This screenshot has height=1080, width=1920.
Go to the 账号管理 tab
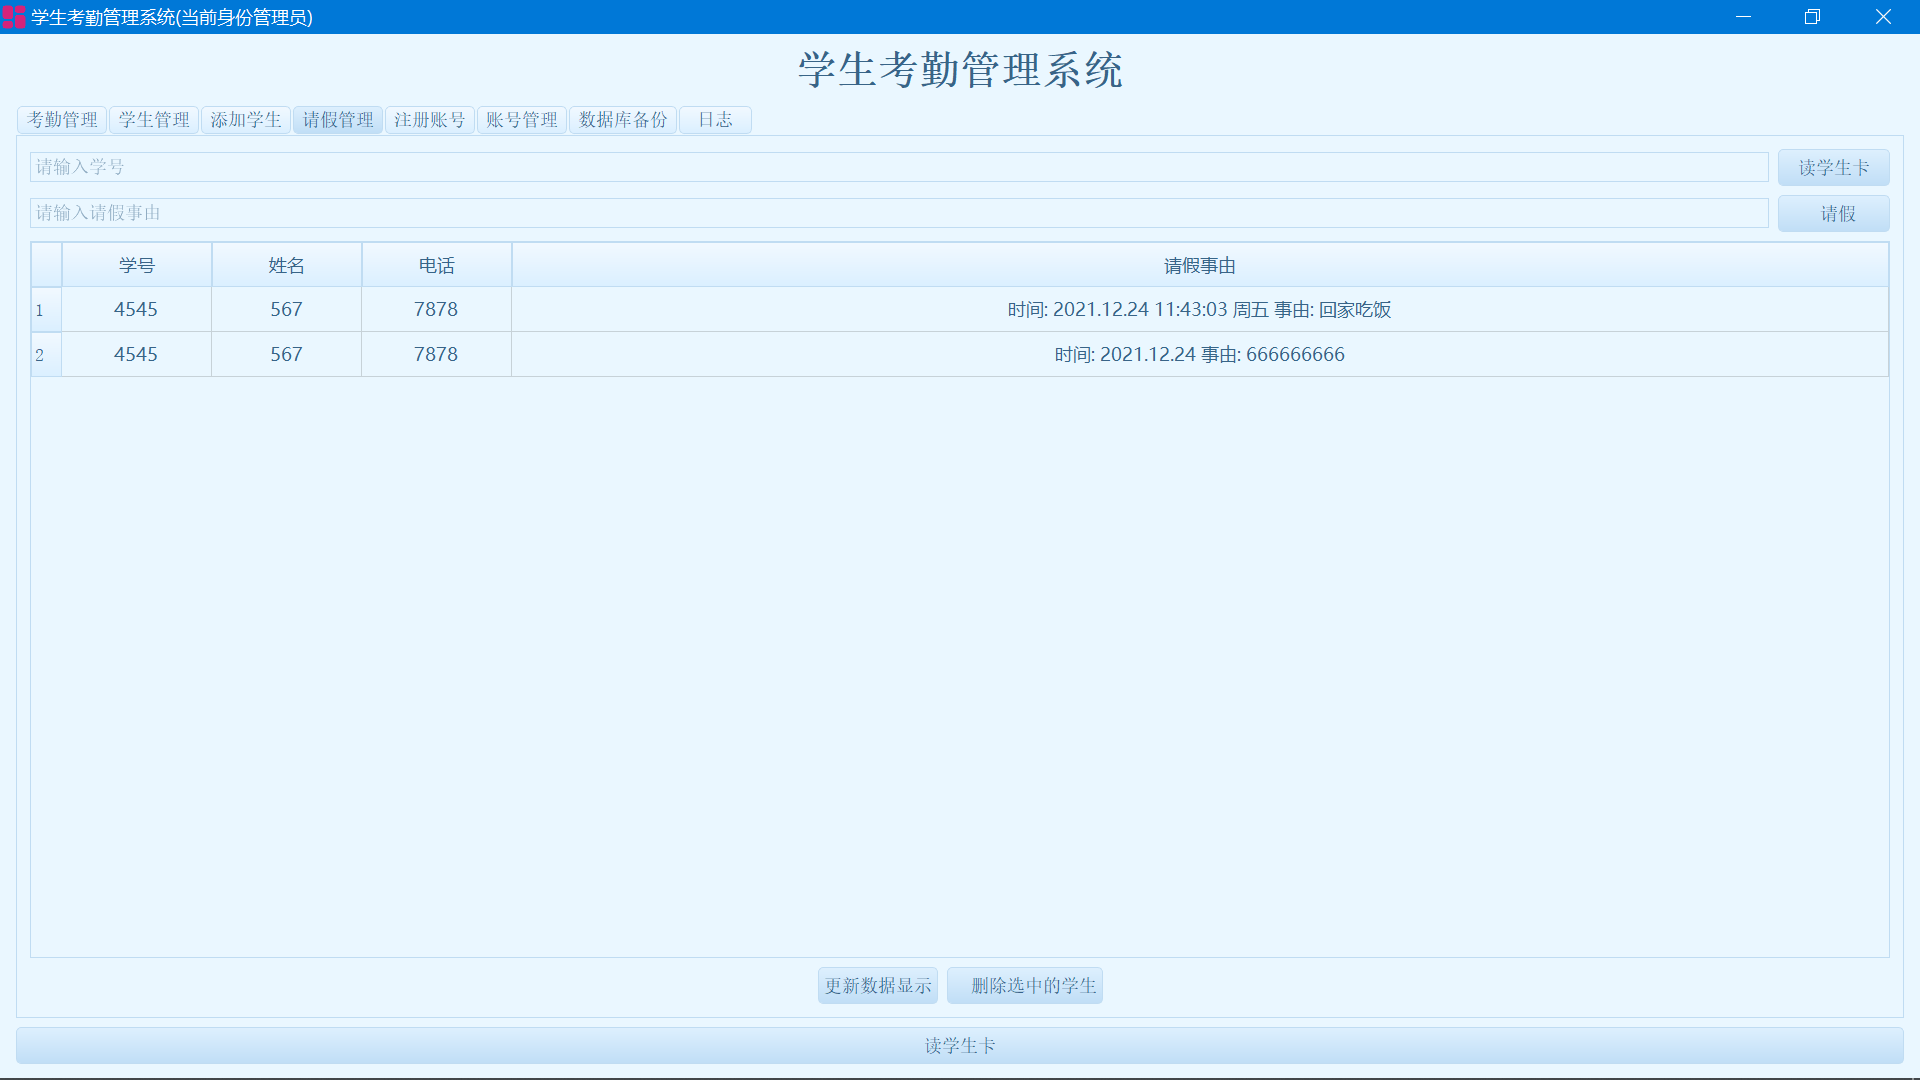[x=522, y=120]
